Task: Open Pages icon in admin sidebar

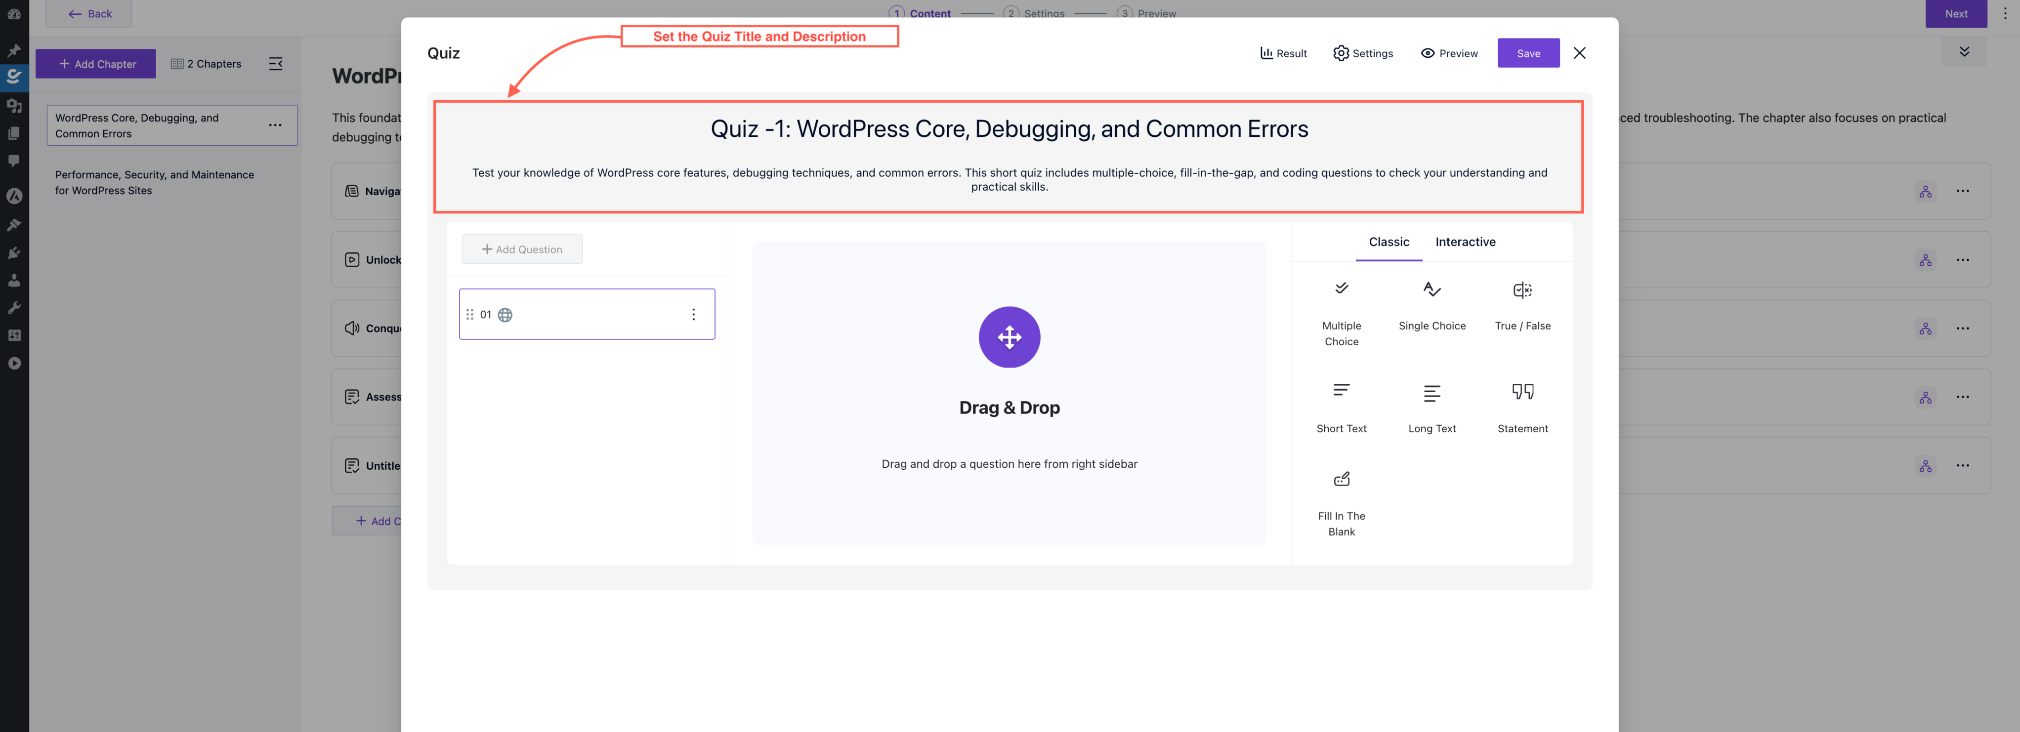Action: point(14,133)
